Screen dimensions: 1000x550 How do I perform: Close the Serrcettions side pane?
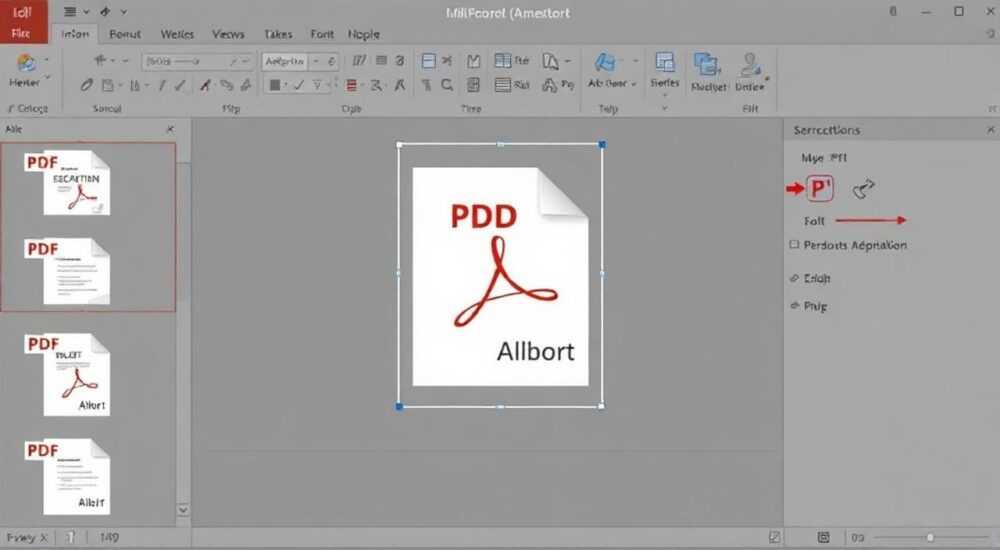pyautogui.click(x=990, y=130)
